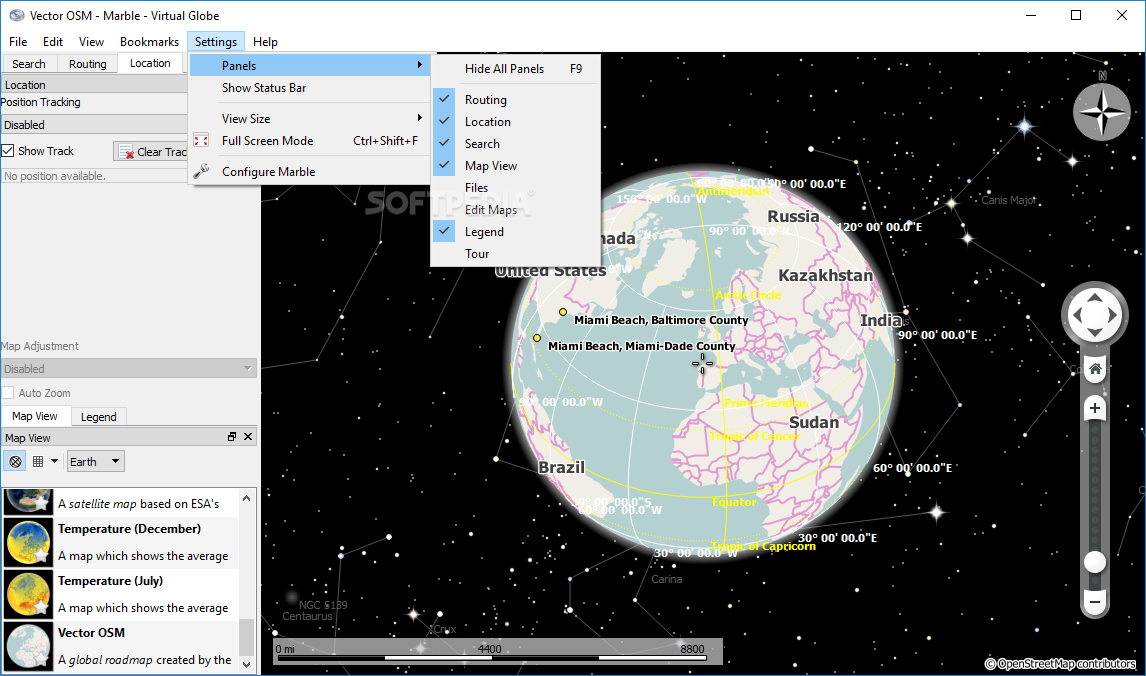Image resolution: width=1146 pixels, height=676 pixels.
Task: Select the ESA satellite map thumbnail
Action: click(29, 502)
